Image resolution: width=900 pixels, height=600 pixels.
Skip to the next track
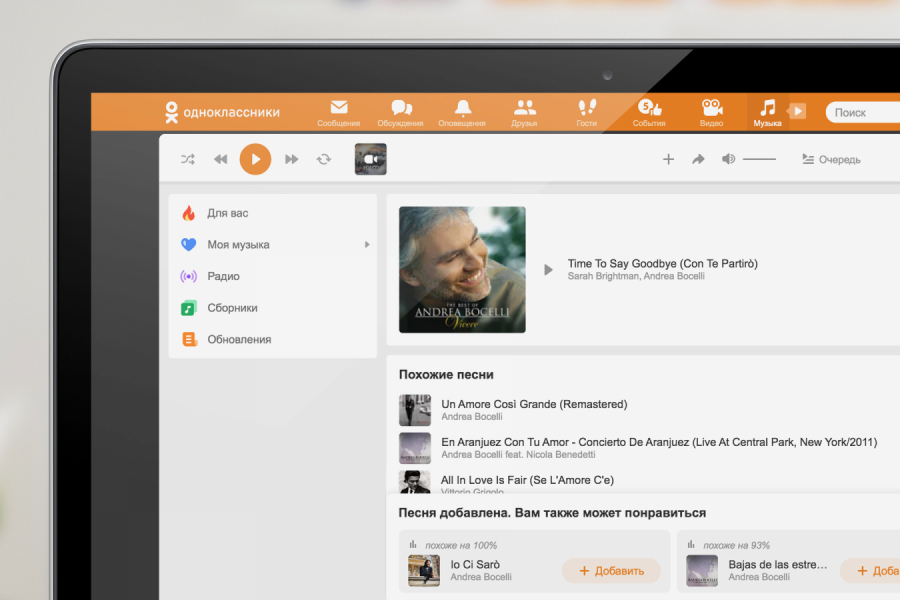(291, 159)
